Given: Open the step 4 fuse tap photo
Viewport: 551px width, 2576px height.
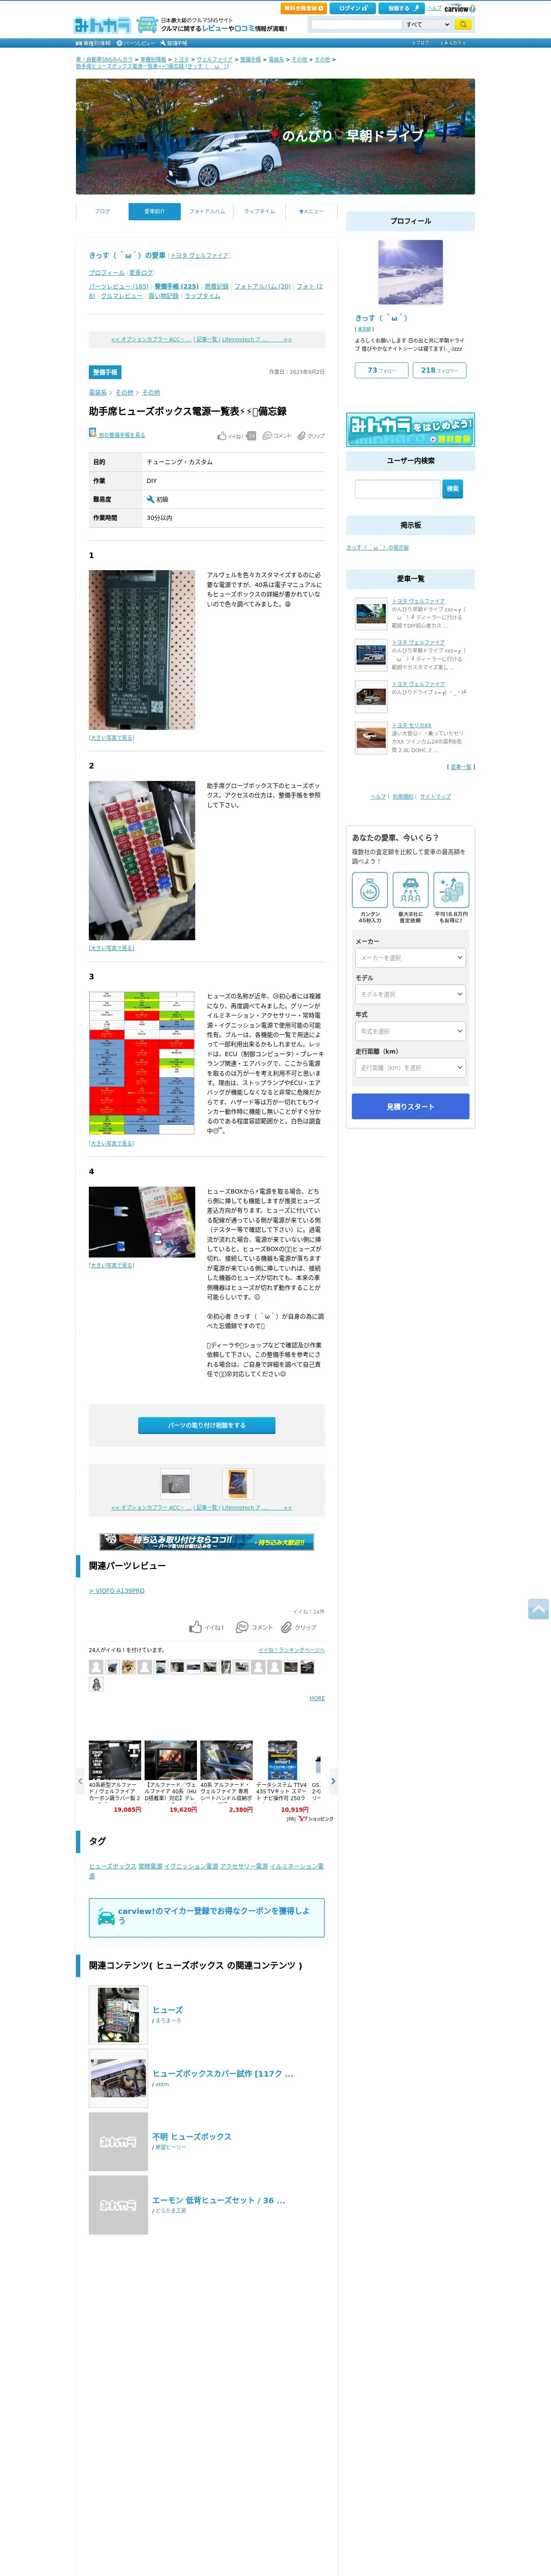Looking at the screenshot, I should 142,1221.
